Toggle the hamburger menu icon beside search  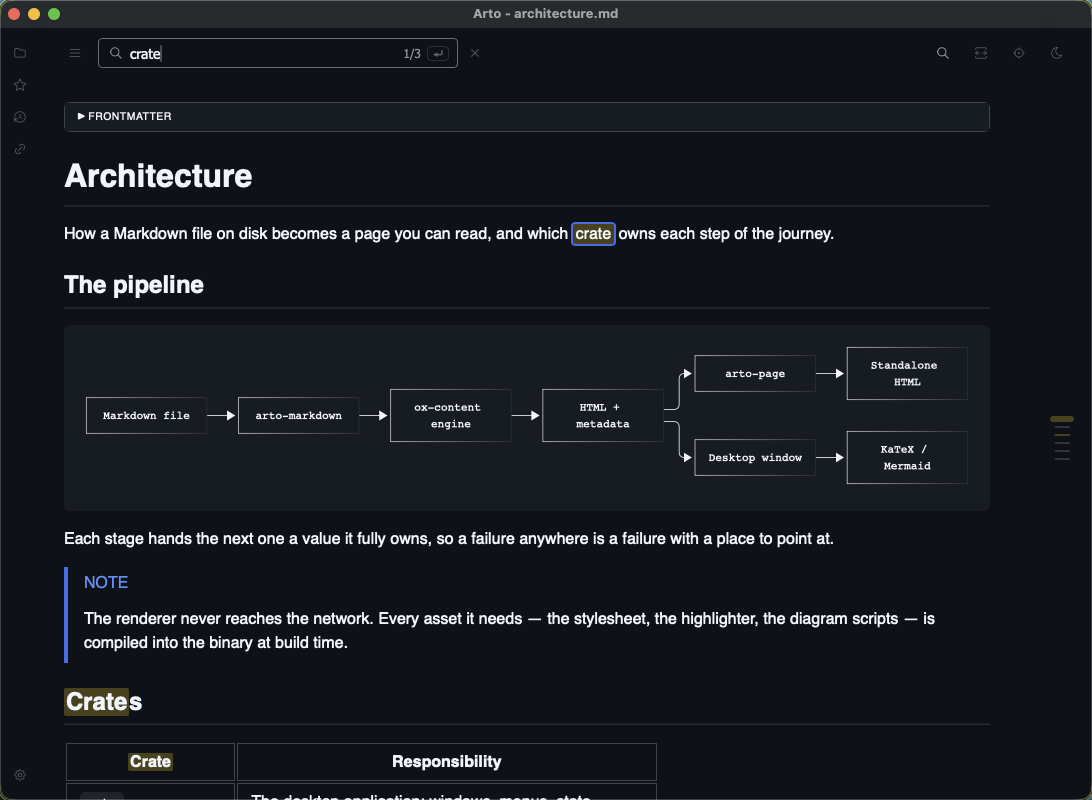point(75,53)
